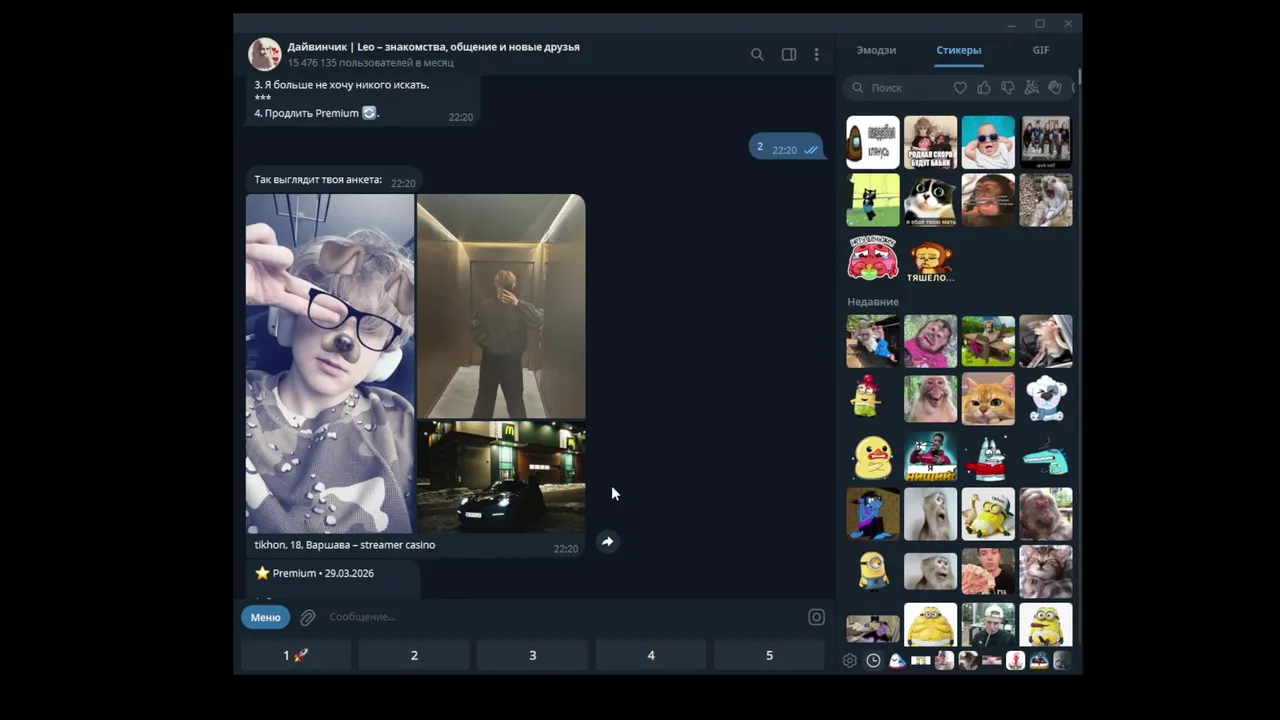
Task: Toggle the side panel icon in chat header
Action: point(789,55)
